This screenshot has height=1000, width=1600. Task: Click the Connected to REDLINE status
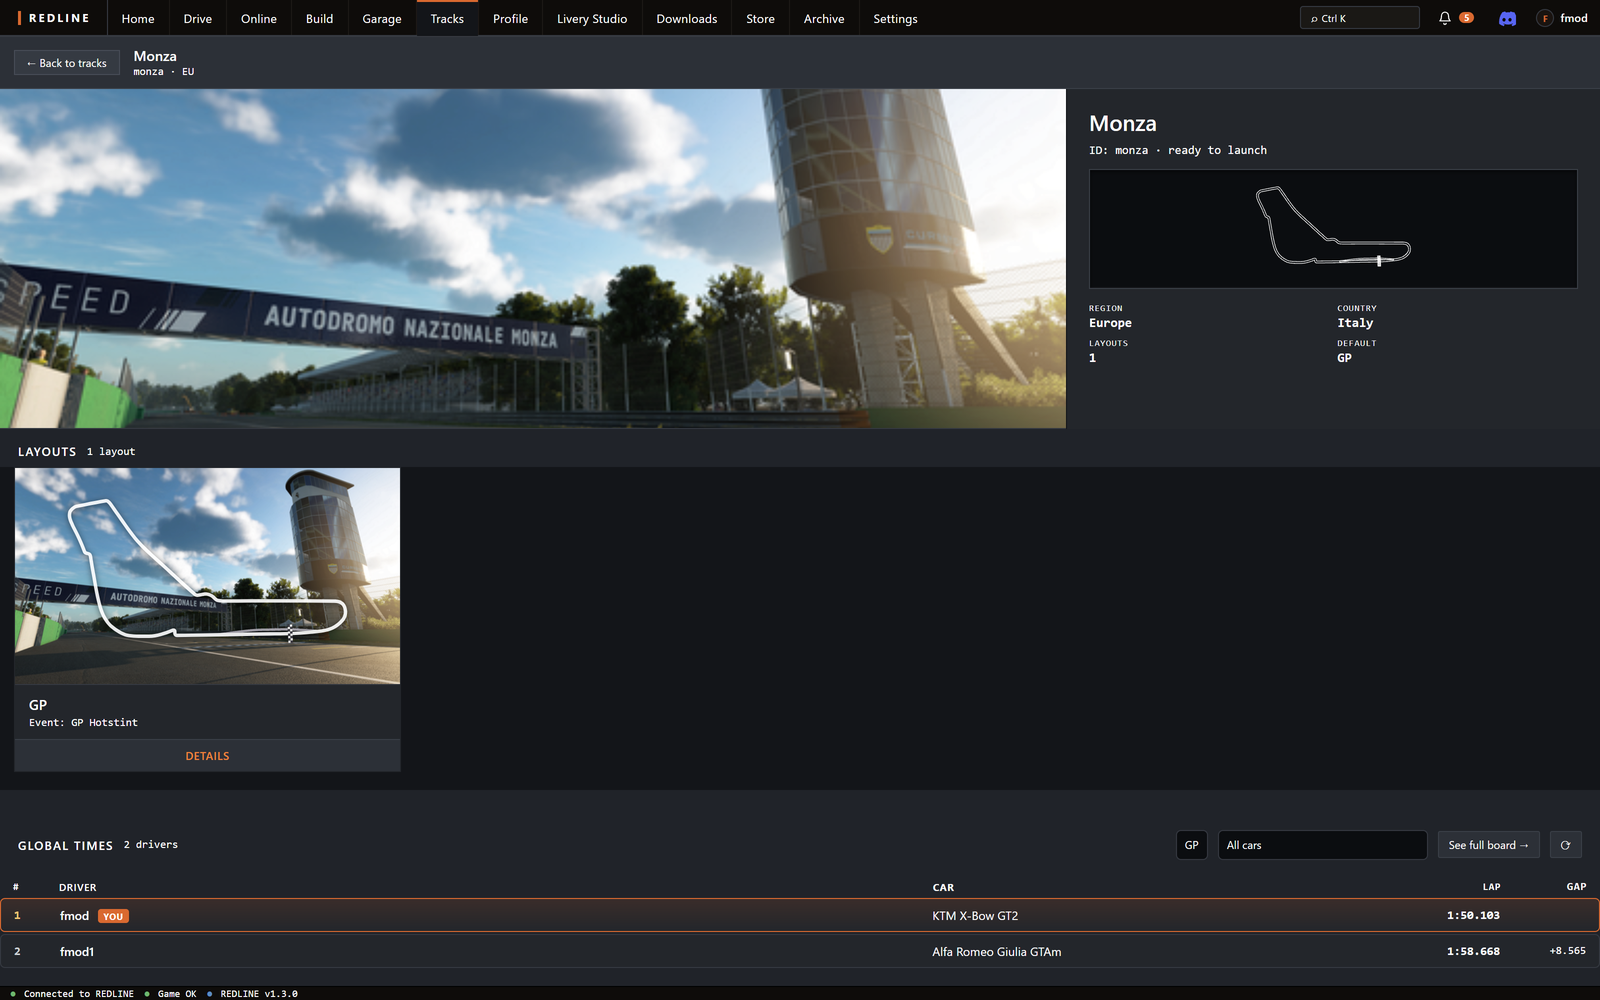(x=78, y=994)
